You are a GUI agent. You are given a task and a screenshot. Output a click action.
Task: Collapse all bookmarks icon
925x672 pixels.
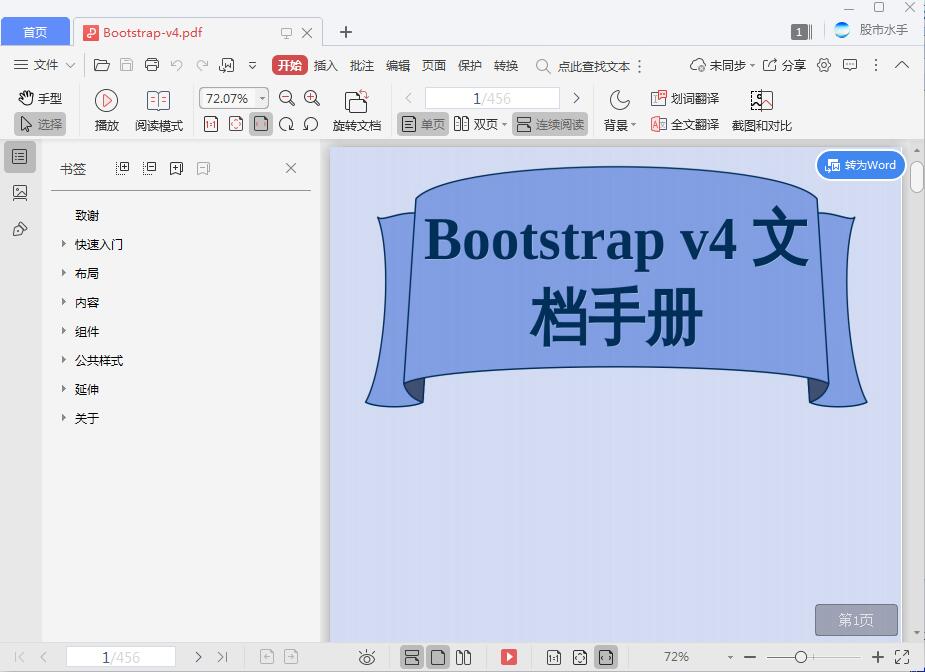click(149, 169)
